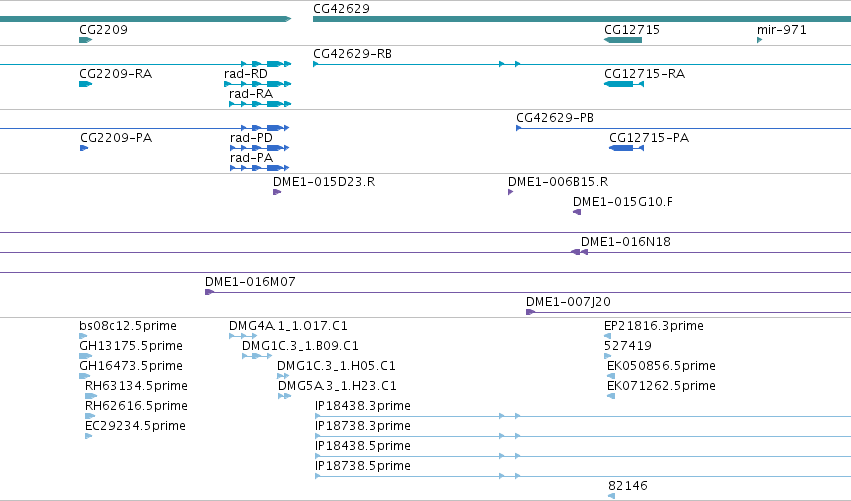Click the EC29234.5prime EST label
Viewport: 851px width, 501px height.
pyautogui.click(x=135, y=426)
